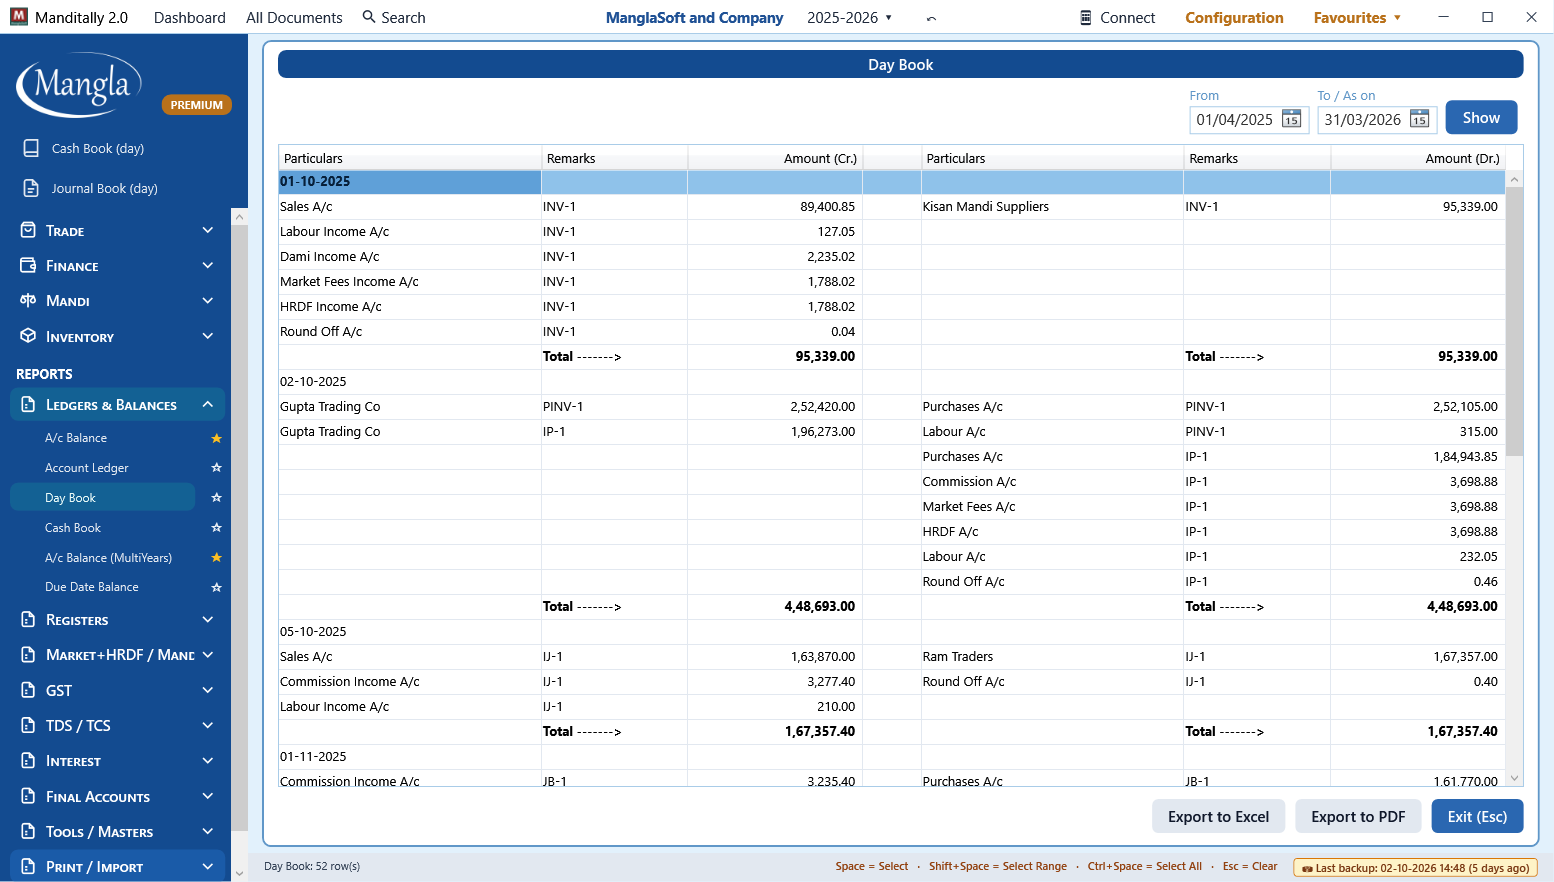1554x882 pixels.
Task: Toggle favourite star for A/c Balance (MultiYears)
Action: [216, 558]
